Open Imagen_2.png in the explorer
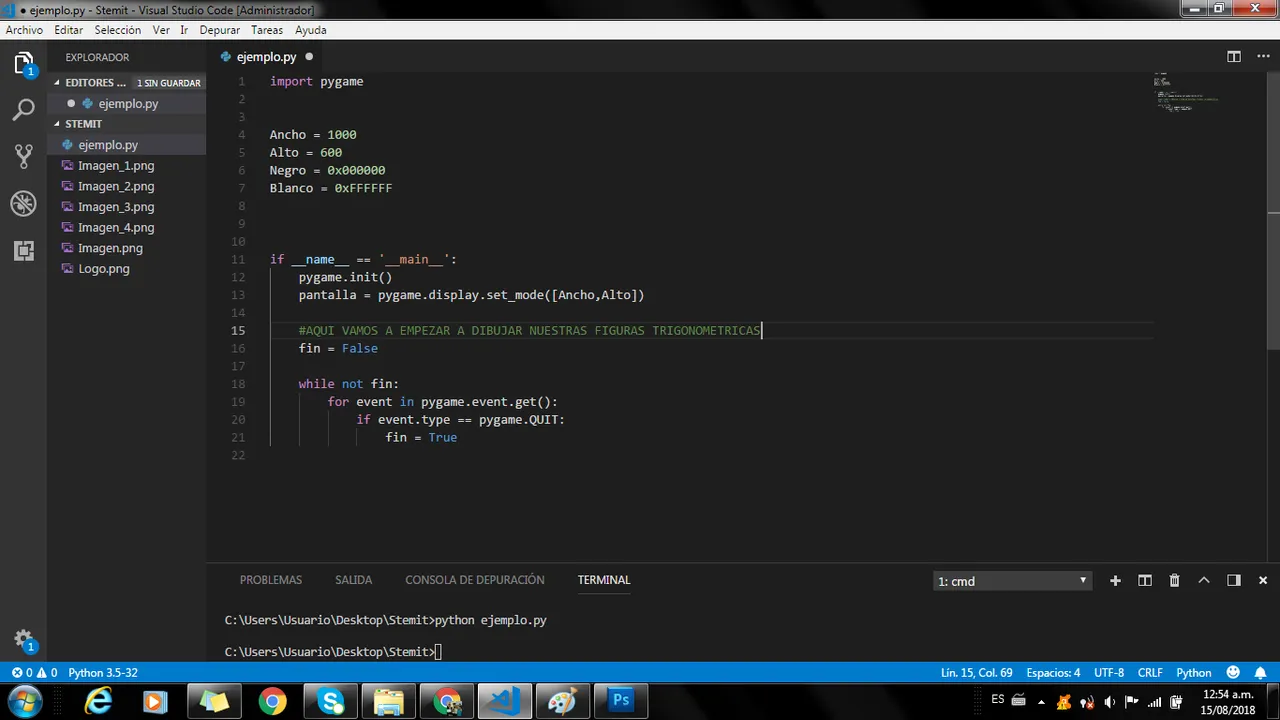This screenshot has width=1280, height=720. [127, 186]
